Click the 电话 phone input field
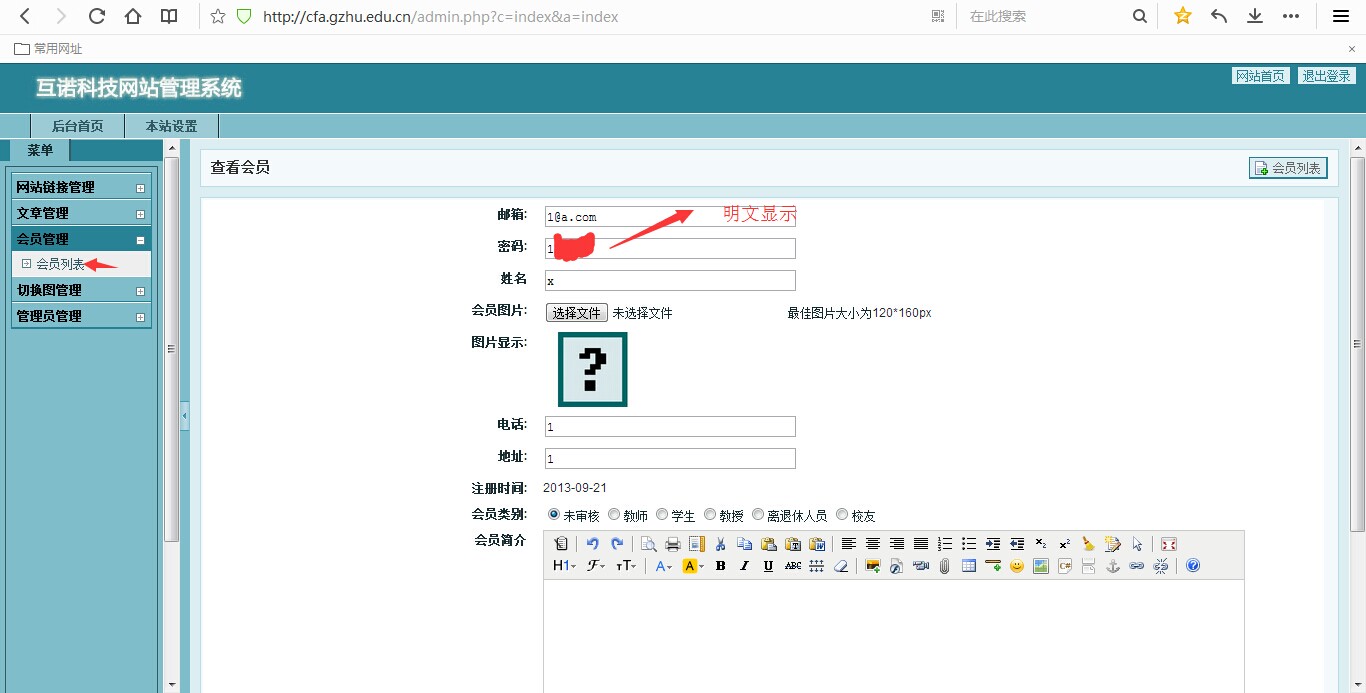1366x693 pixels. click(670, 426)
